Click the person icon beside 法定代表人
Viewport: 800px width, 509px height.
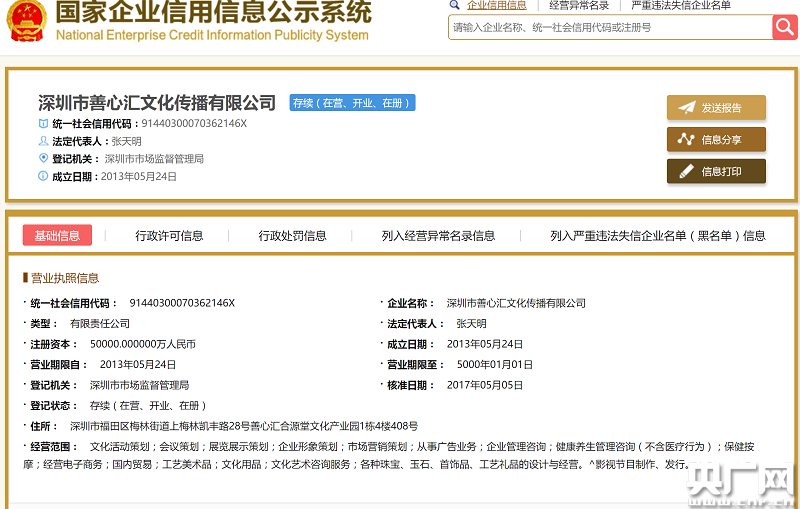[43, 141]
